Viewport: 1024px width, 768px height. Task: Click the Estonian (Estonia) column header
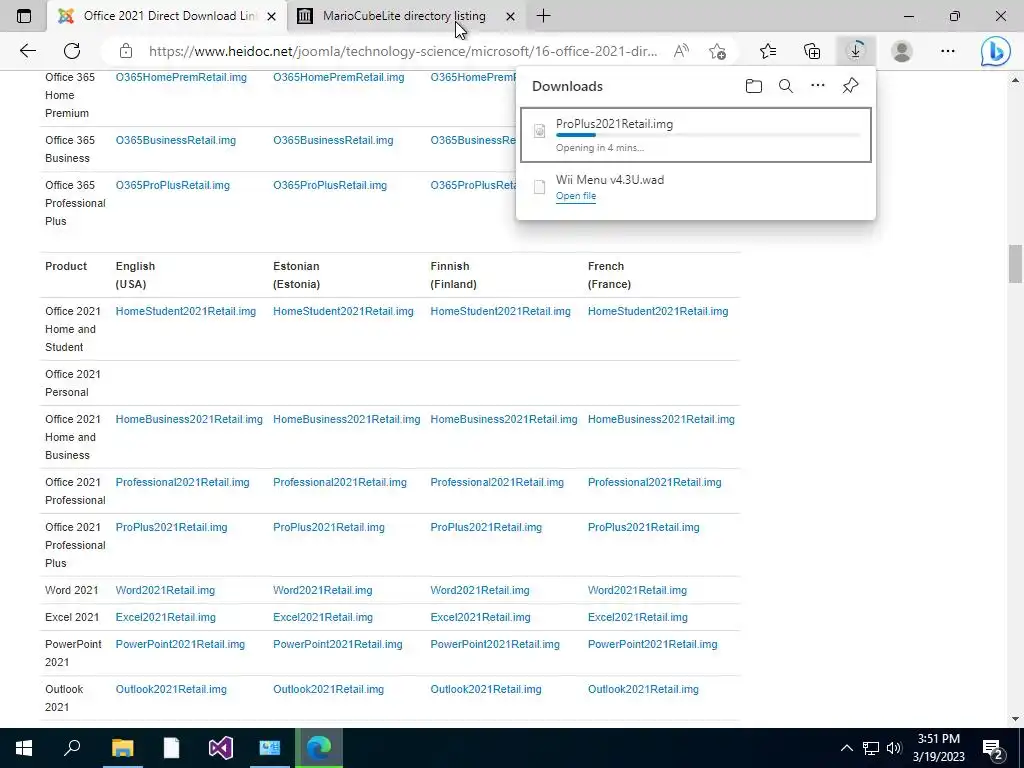[296, 275]
